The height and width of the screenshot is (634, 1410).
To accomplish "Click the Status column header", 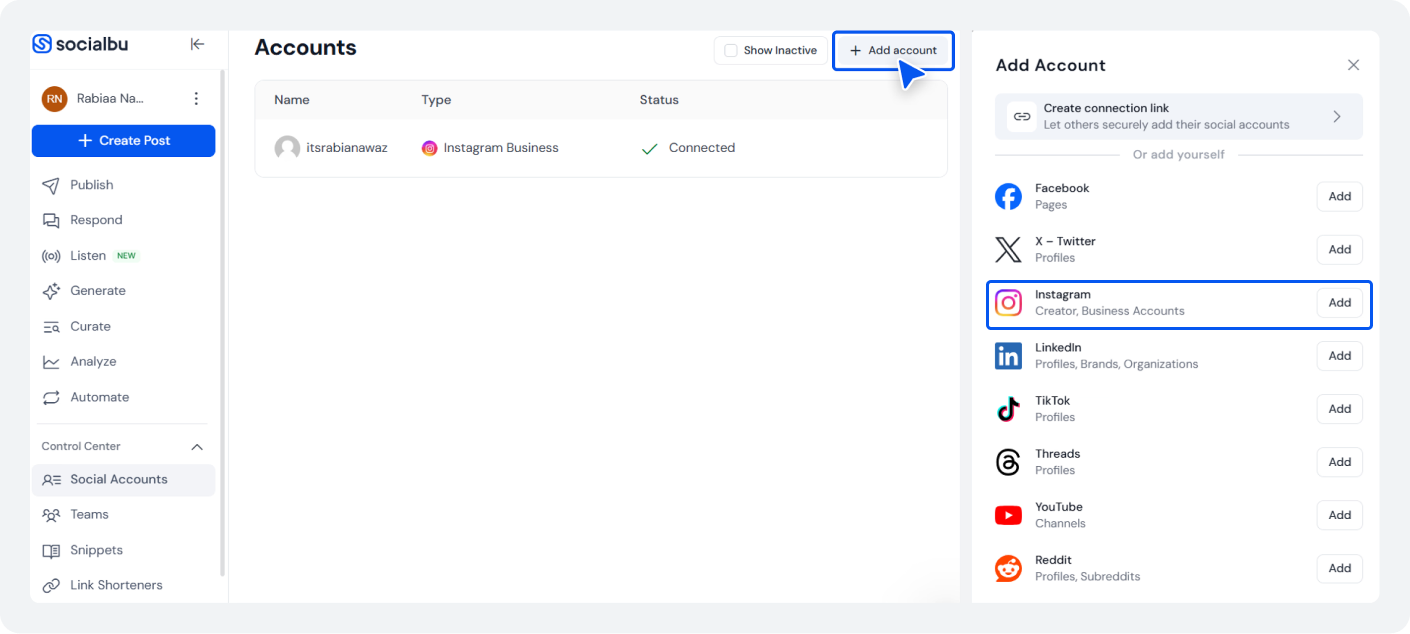I will pos(659,100).
